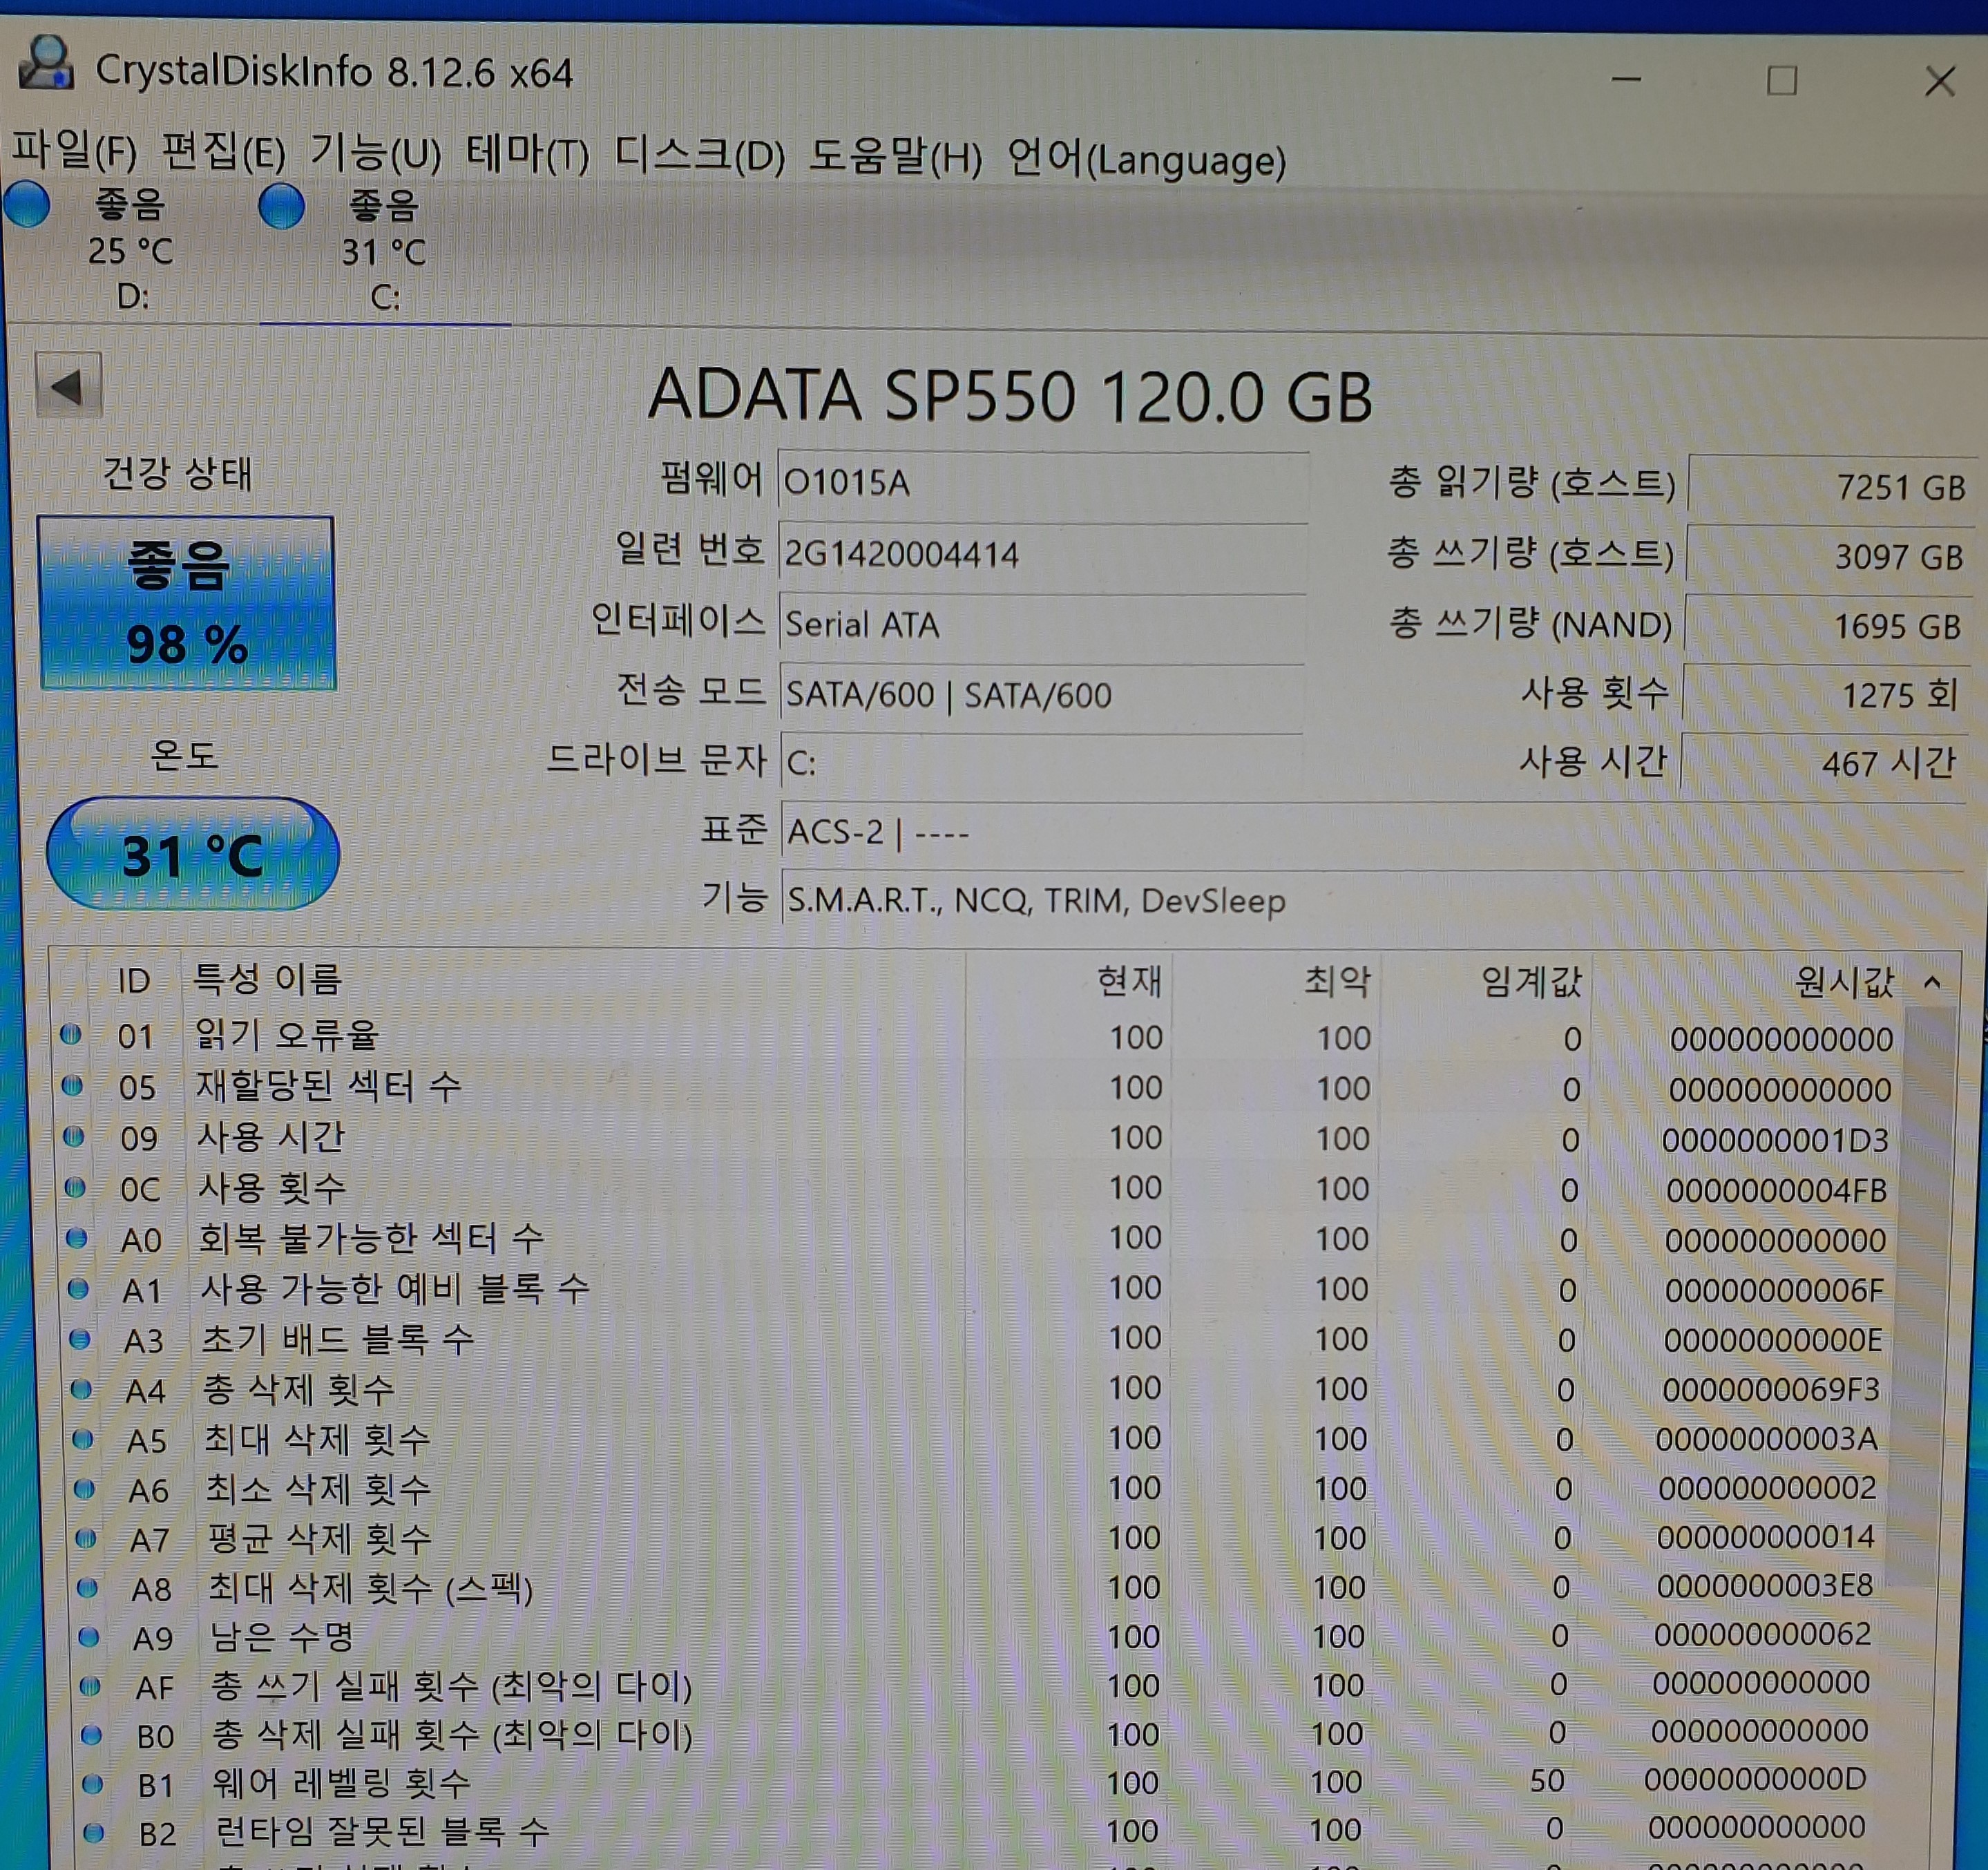The width and height of the screenshot is (1988, 1870).
Task: Click status dot of attribute 05 재할당된 섹터 수
Action: (x=72, y=1085)
